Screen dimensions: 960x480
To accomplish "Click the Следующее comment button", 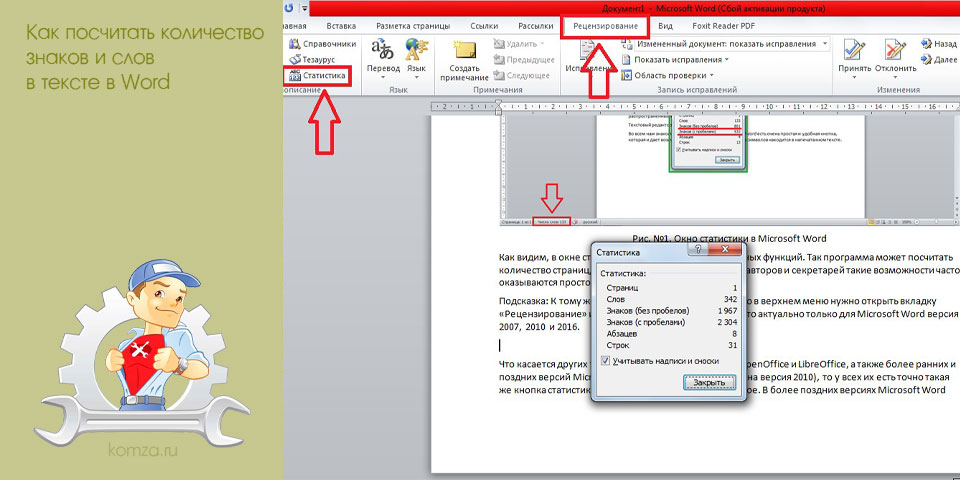I will (x=521, y=75).
